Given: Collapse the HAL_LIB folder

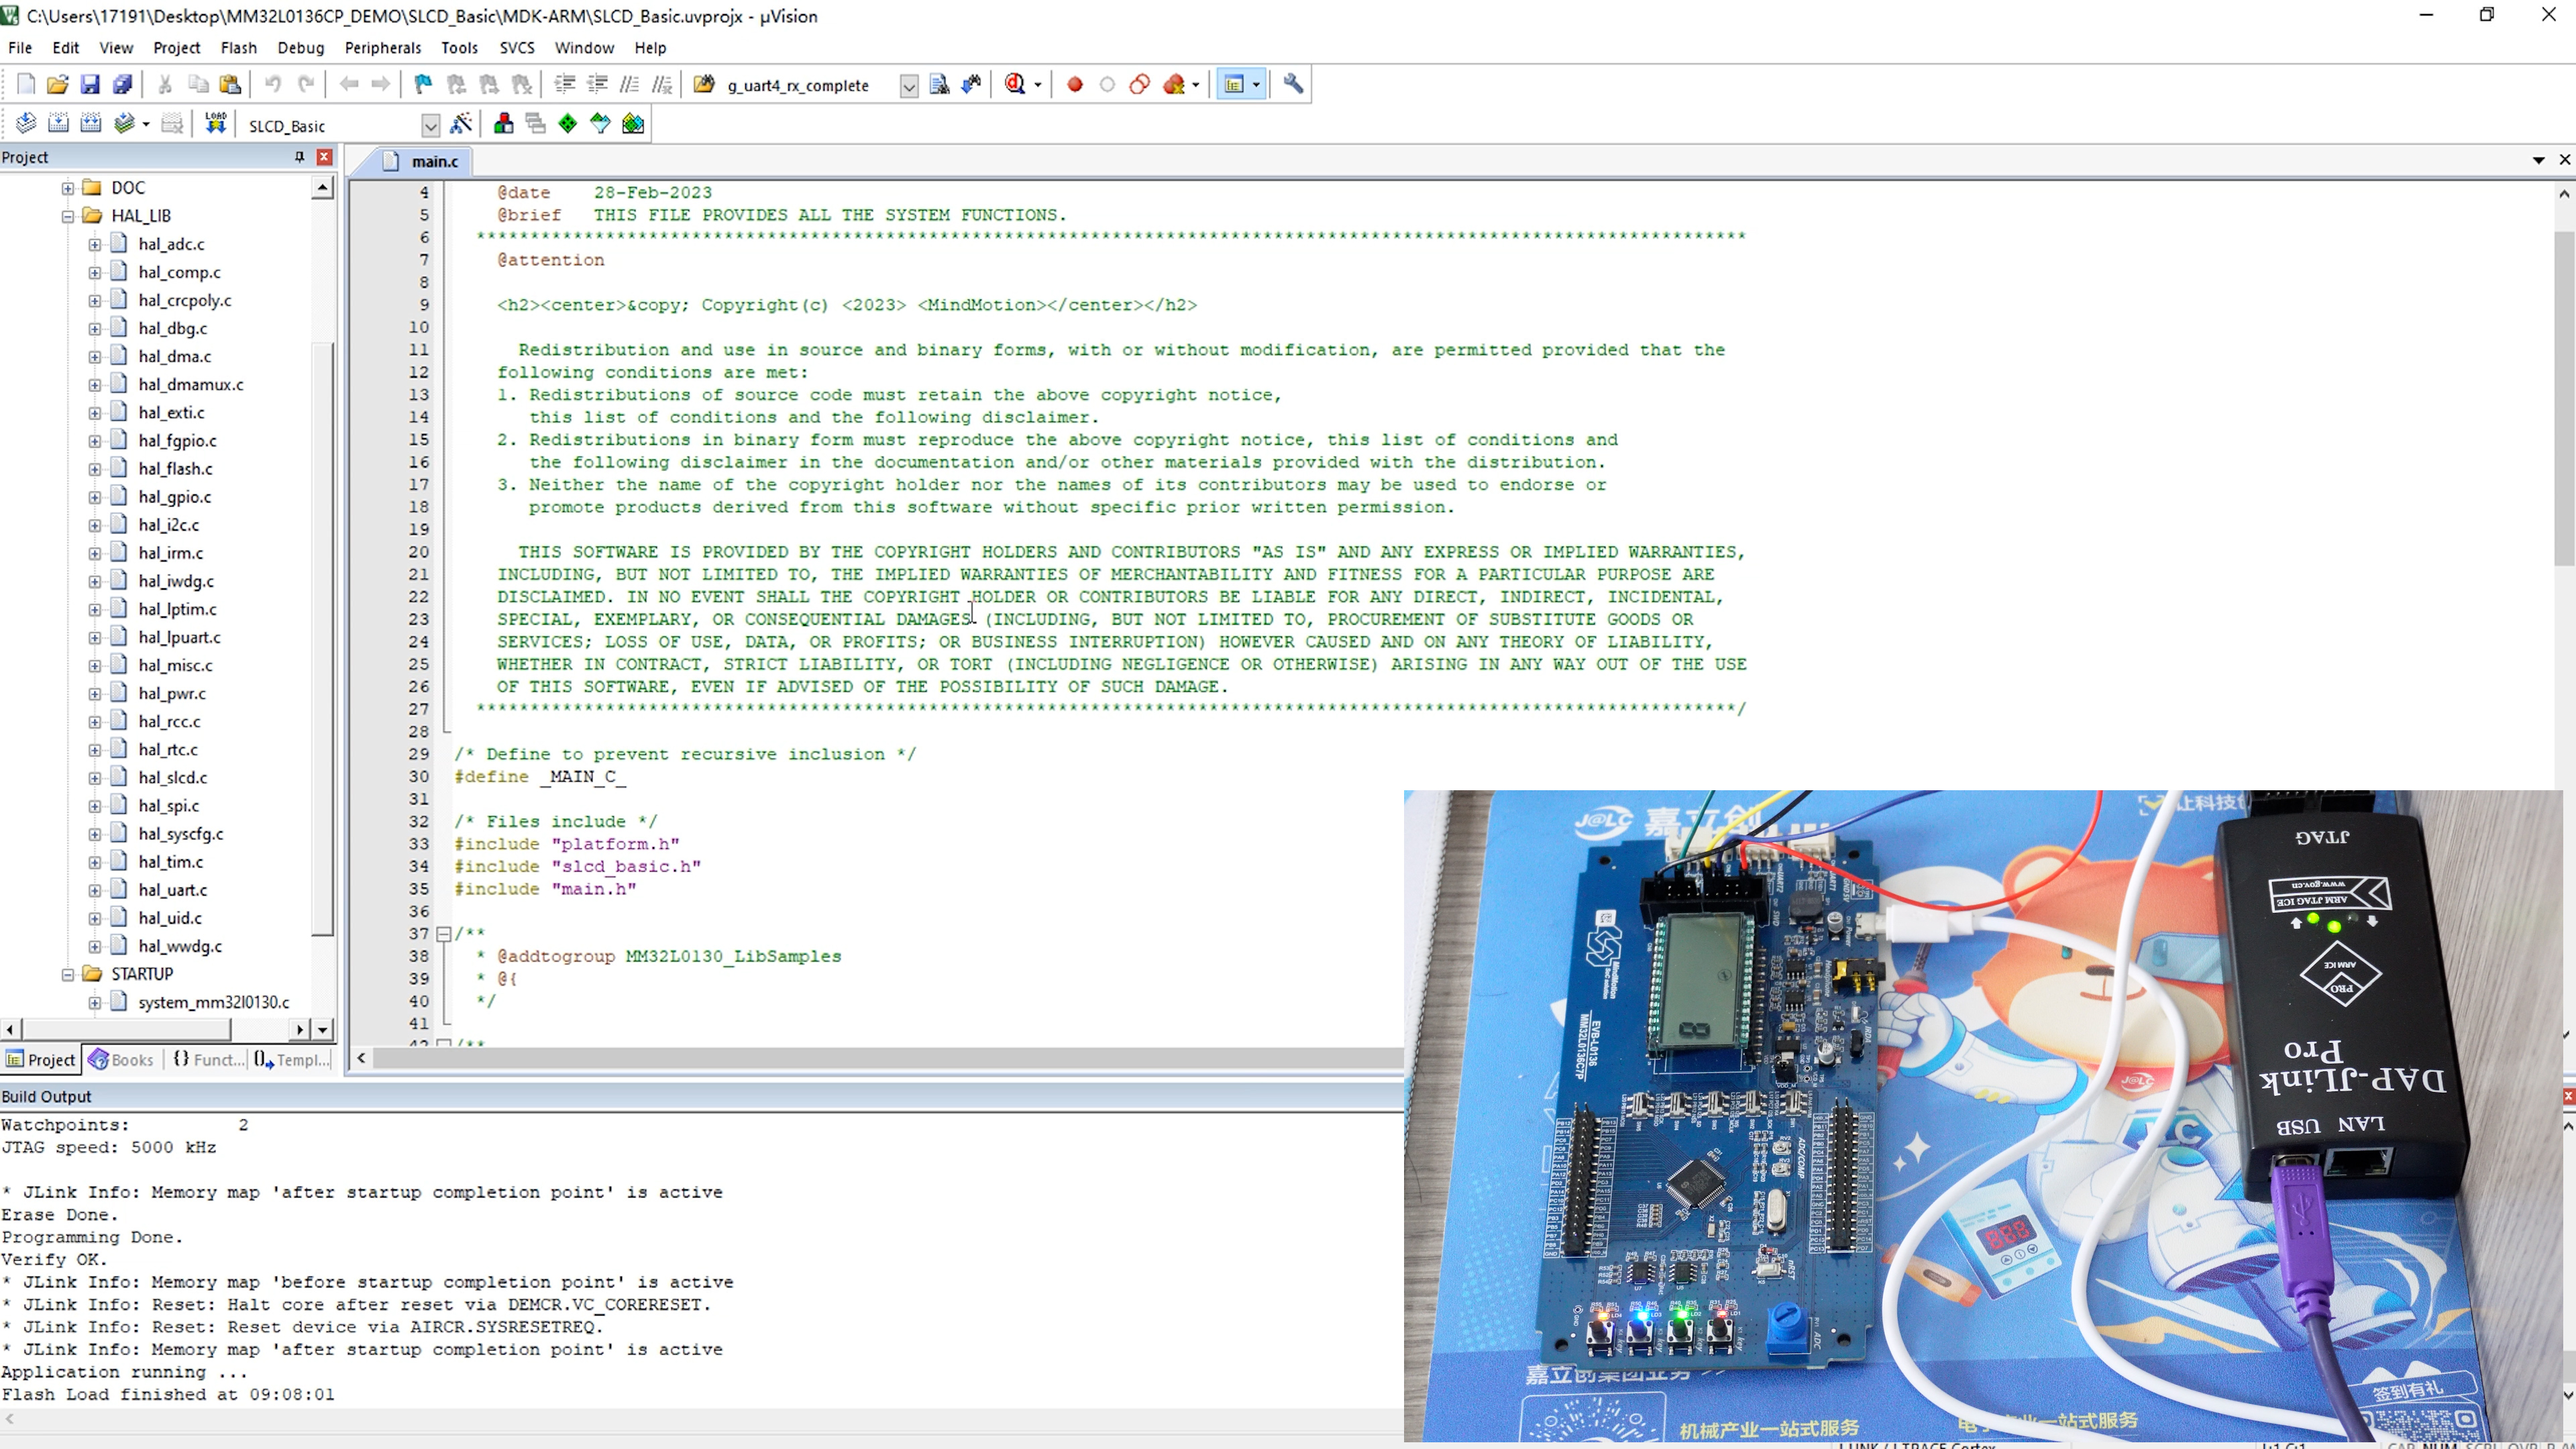Looking at the screenshot, I should pos(68,216).
